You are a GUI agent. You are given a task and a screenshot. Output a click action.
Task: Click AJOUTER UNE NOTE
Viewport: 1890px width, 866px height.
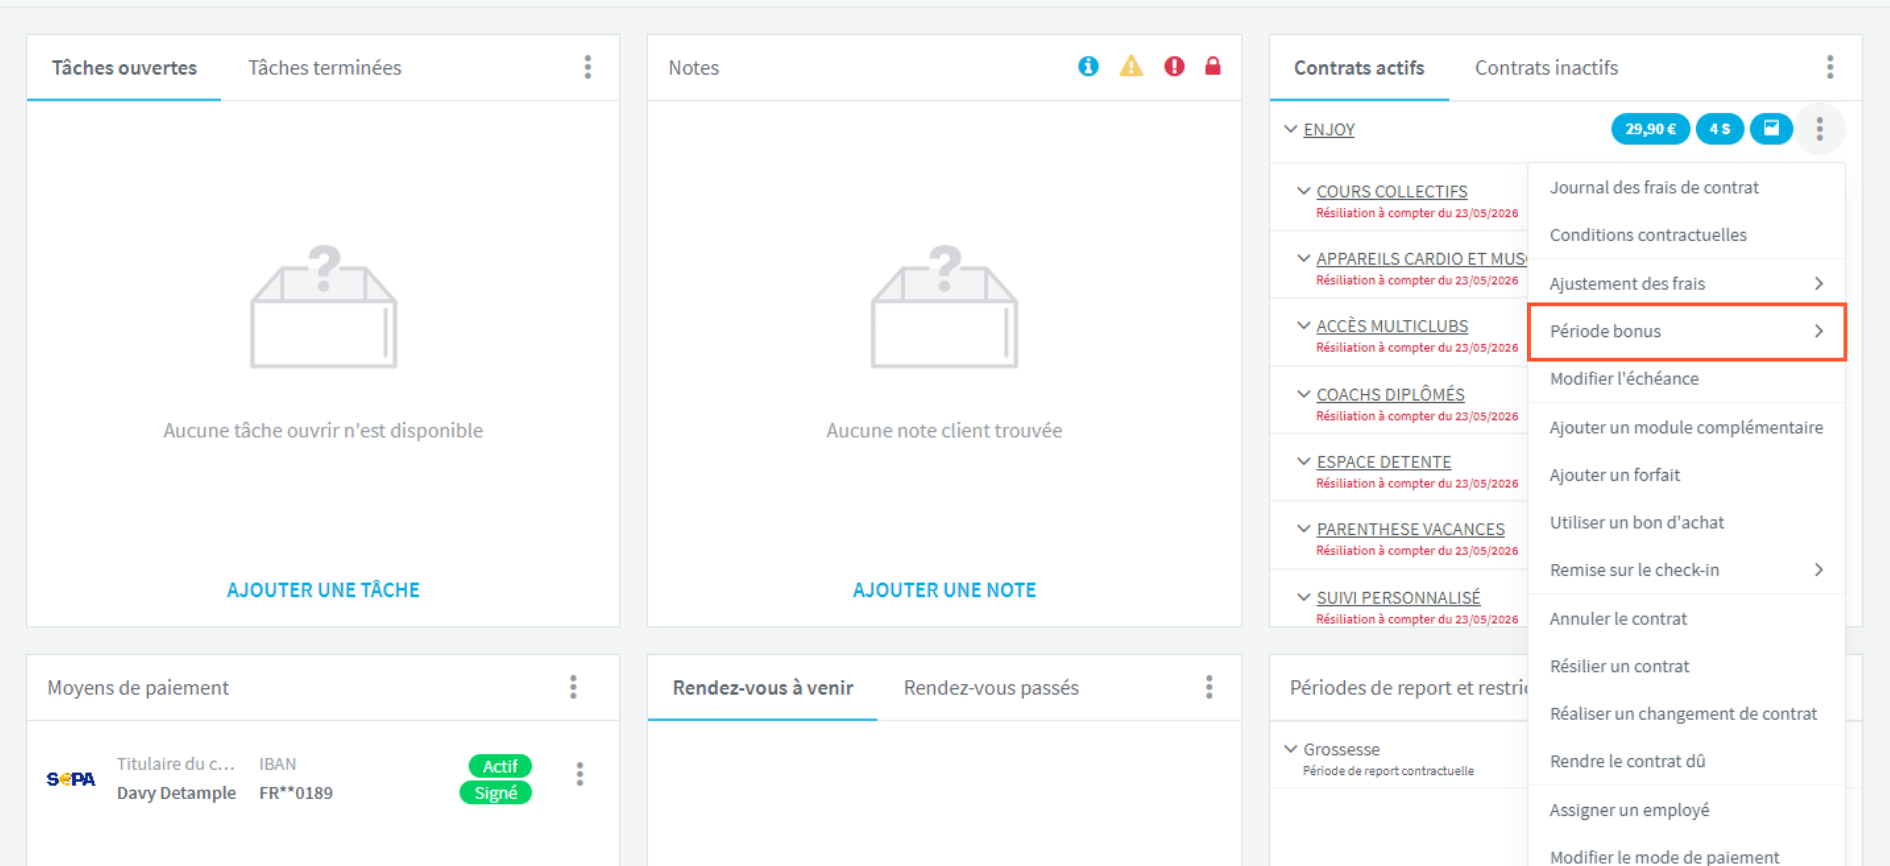click(x=944, y=590)
